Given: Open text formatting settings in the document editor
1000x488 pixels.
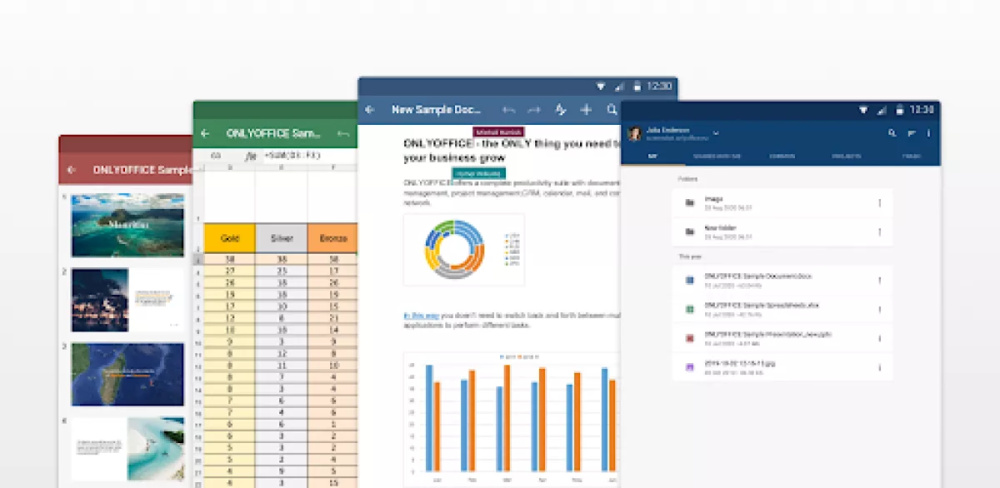Looking at the screenshot, I should pyautogui.click(x=561, y=110).
